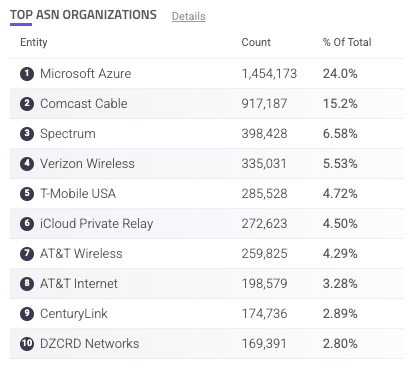Open the CenturyLink entity row
This screenshot has height=369, width=413.
coord(207,314)
